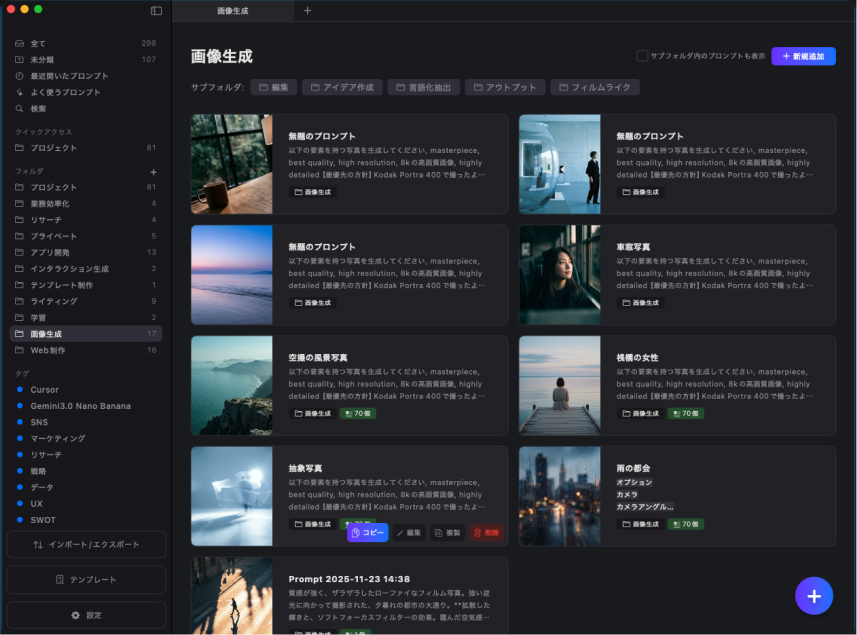The image size is (857, 635).
Task: Open 設定 settings
Action: [x=86, y=615]
